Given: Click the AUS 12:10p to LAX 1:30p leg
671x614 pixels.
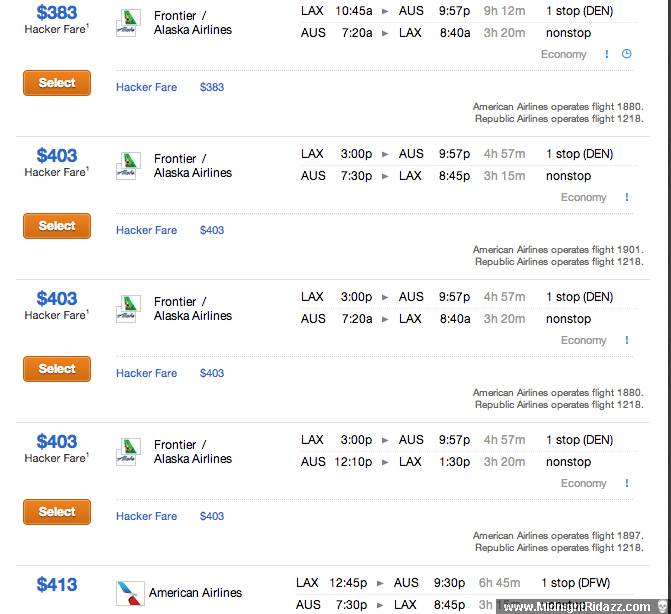Looking at the screenshot, I should 446,462.
